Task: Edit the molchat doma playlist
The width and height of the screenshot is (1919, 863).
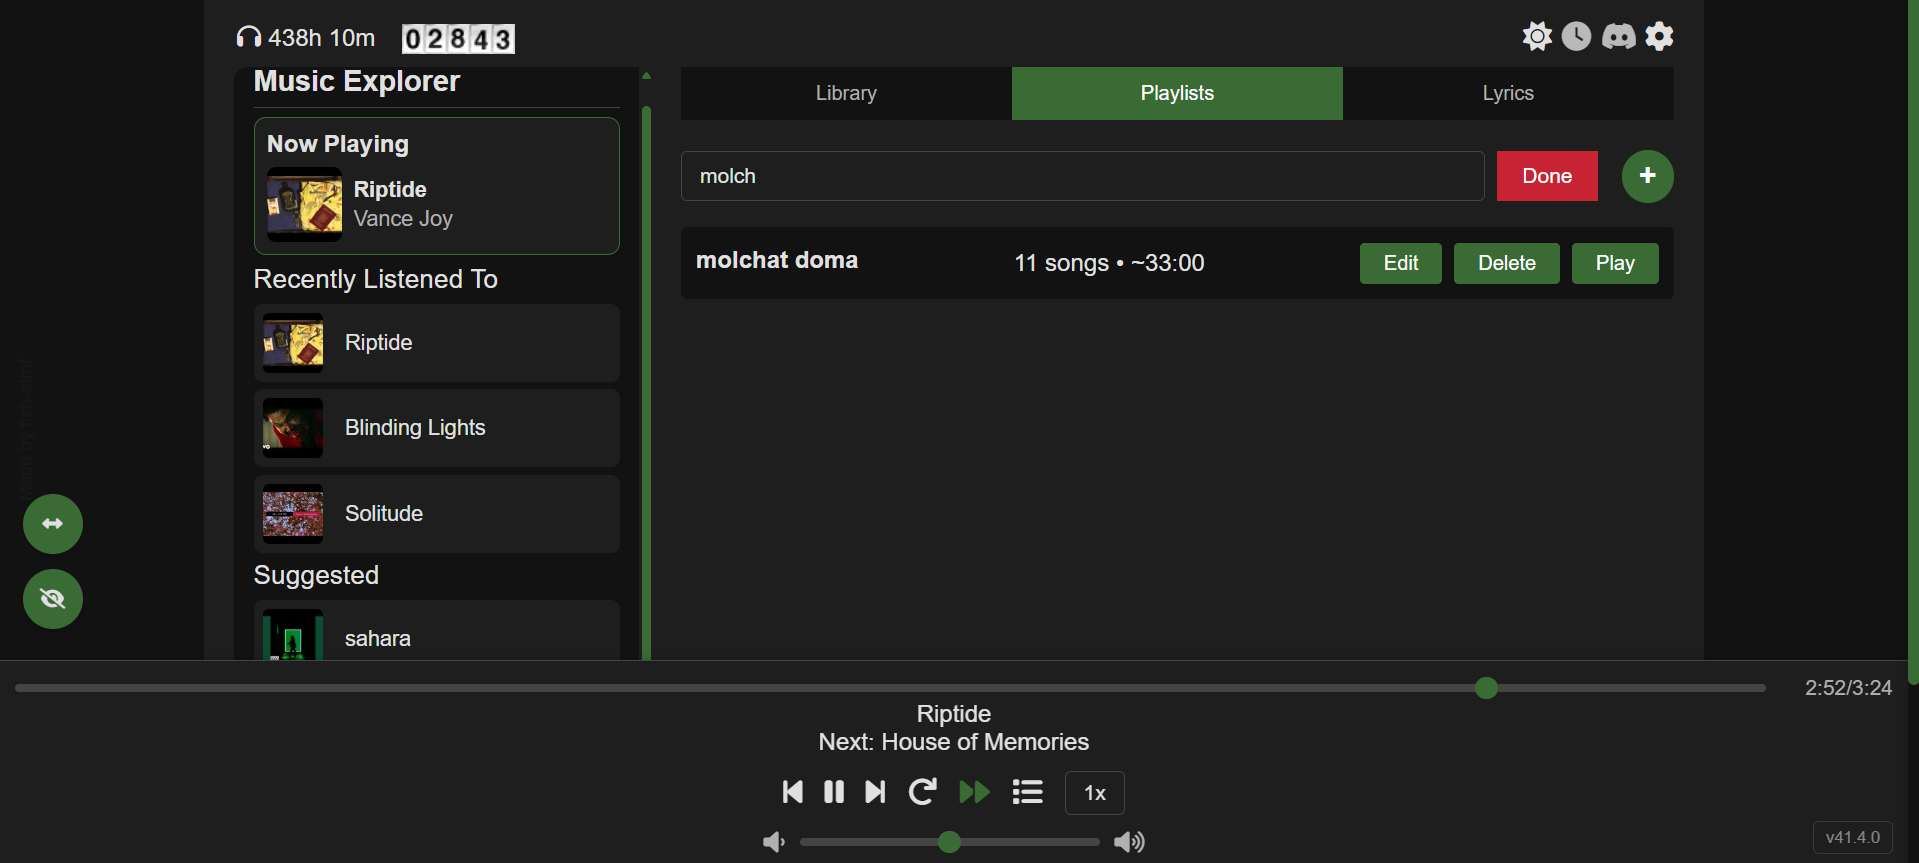Action: (x=1401, y=263)
